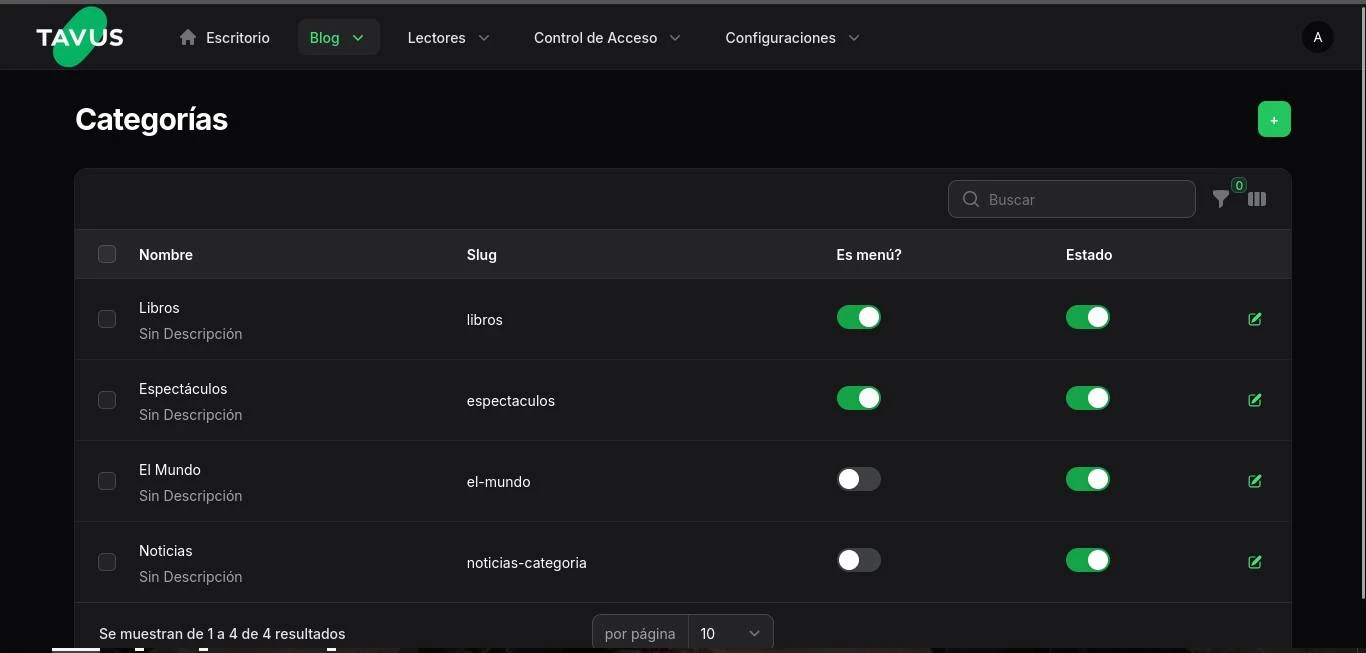
Task: Open the Lectores navigation menu
Action: [x=448, y=38]
